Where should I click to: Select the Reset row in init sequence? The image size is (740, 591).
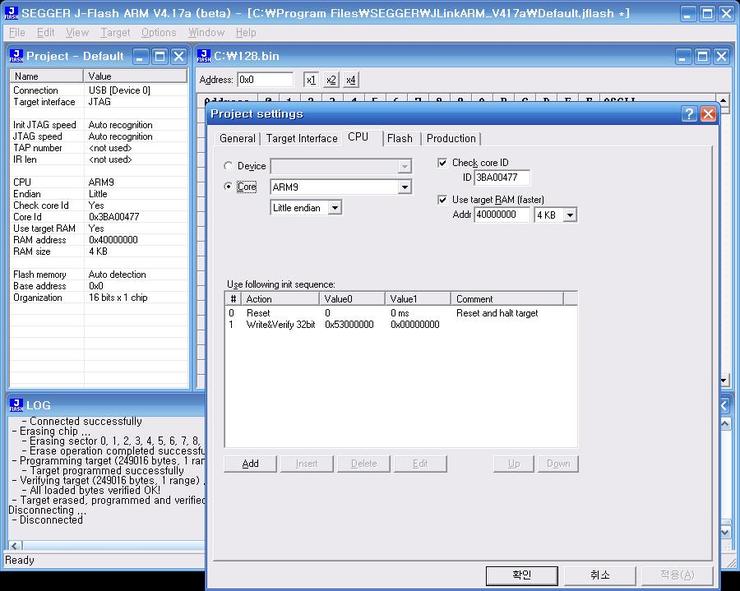pos(400,313)
